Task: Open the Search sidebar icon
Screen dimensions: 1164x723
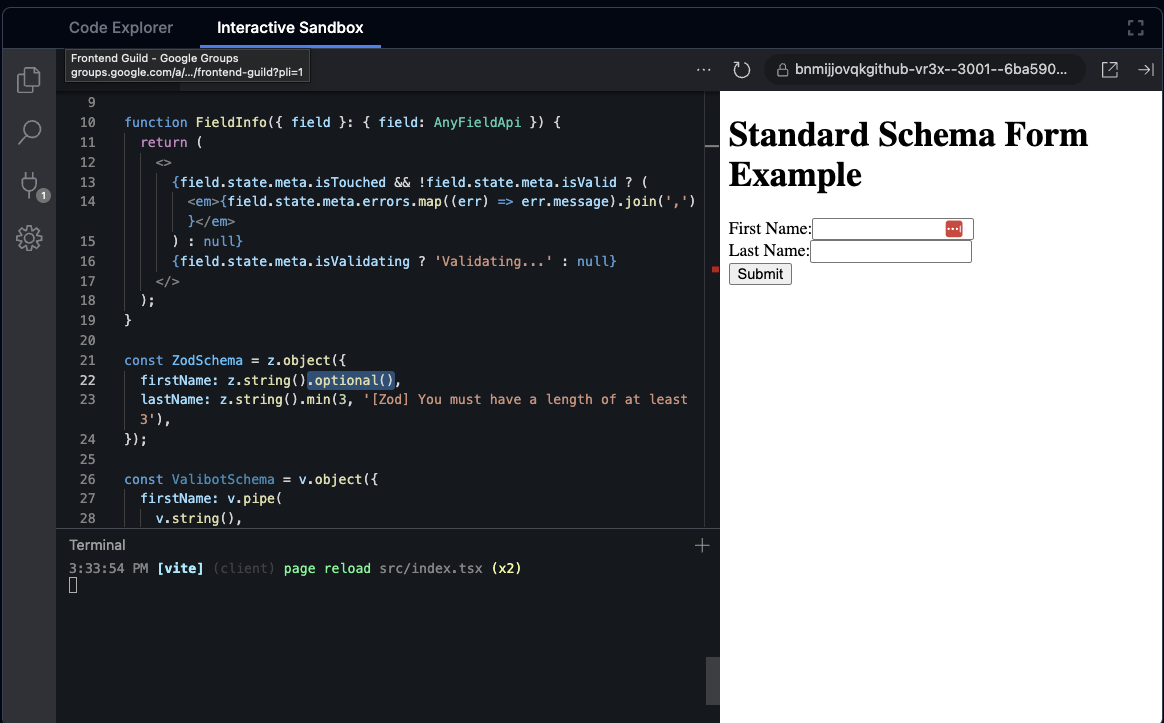Action: [29, 132]
